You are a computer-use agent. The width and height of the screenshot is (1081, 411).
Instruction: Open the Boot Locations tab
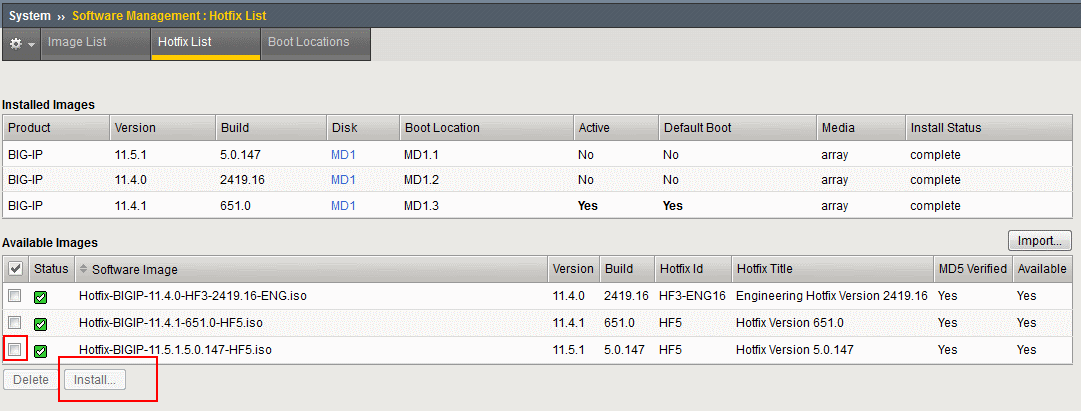pyautogui.click(x=316, y=43)
